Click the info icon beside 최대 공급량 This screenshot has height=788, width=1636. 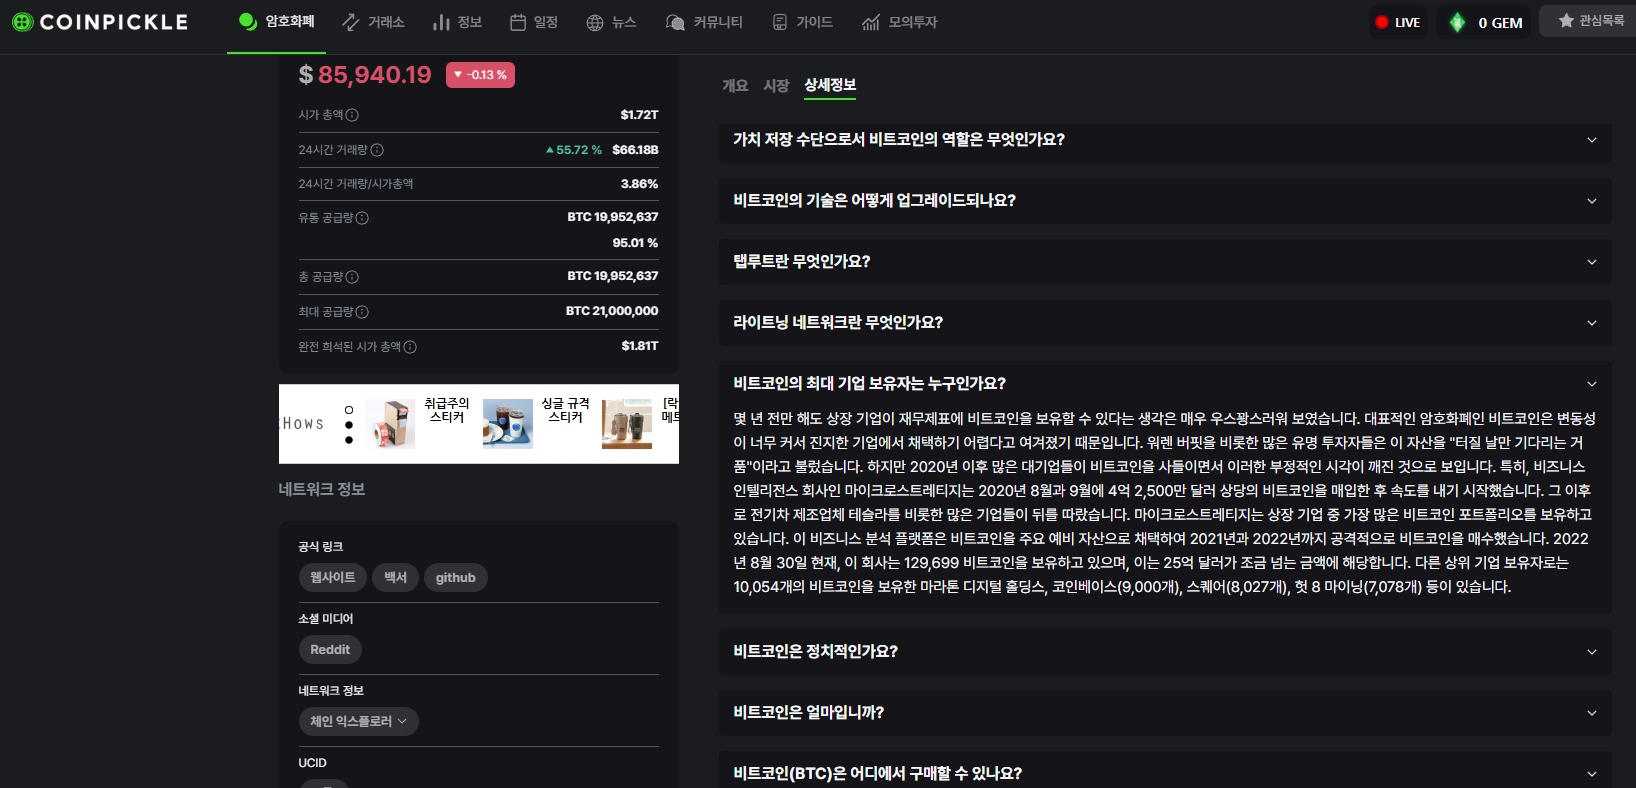(362, 312)
